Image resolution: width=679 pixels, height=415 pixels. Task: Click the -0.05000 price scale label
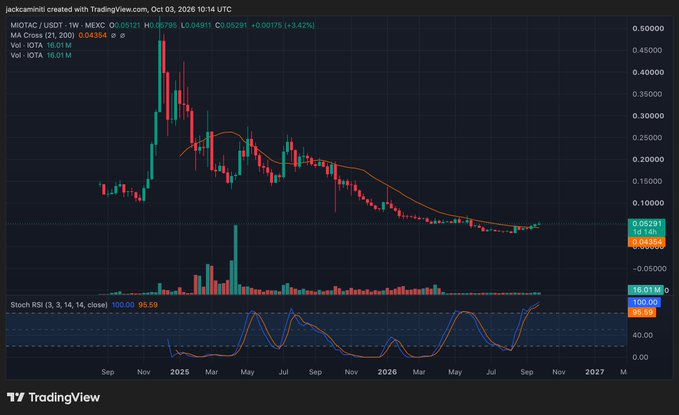pos(648,269)
